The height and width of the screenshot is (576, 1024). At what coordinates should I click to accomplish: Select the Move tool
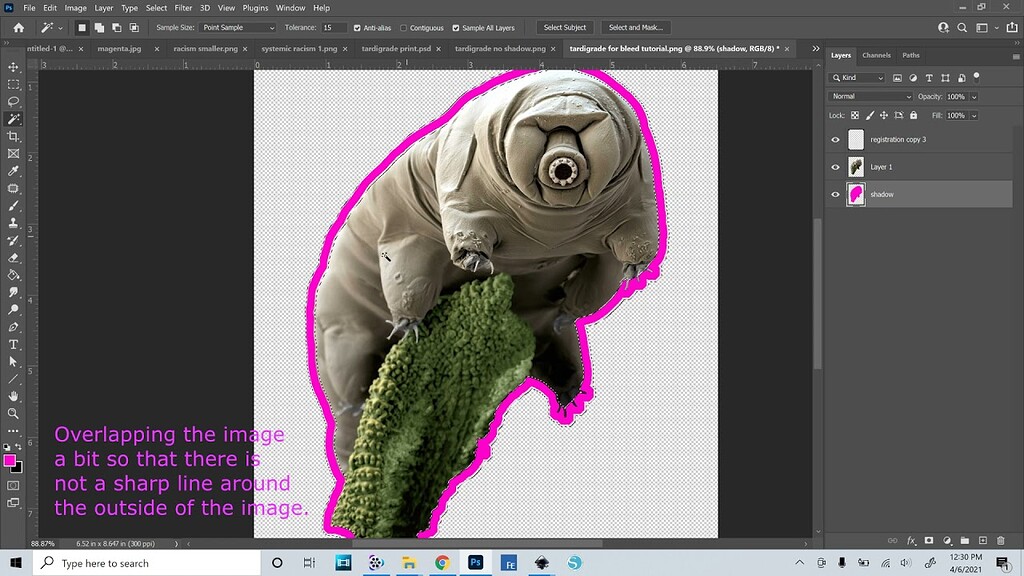tap(13, 67)
